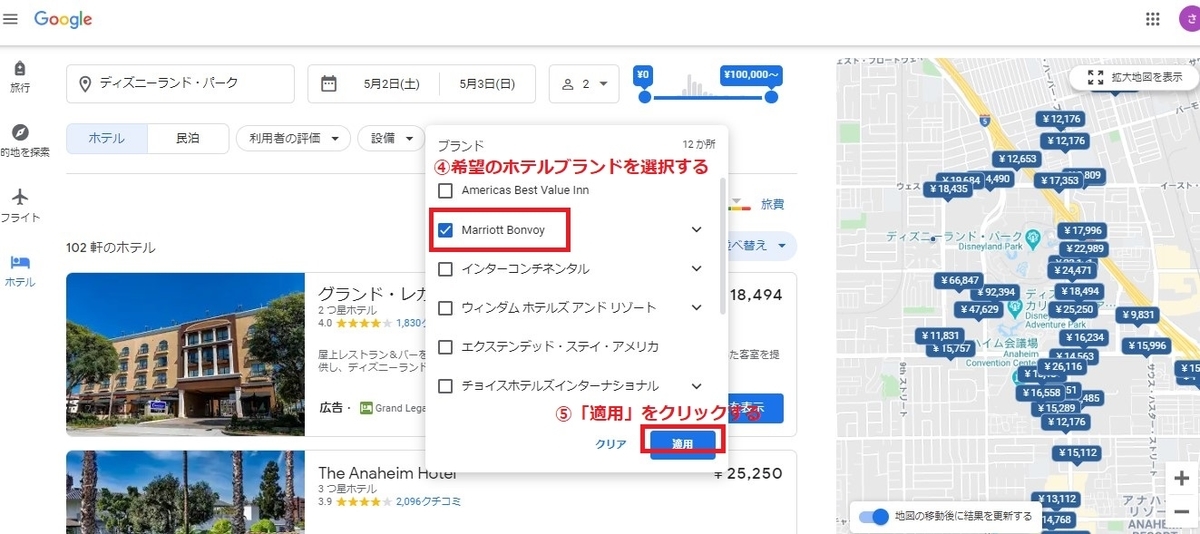Click the minimum price slider handle ¥0
The image size is (1200, 534).
tap(644, 97)
